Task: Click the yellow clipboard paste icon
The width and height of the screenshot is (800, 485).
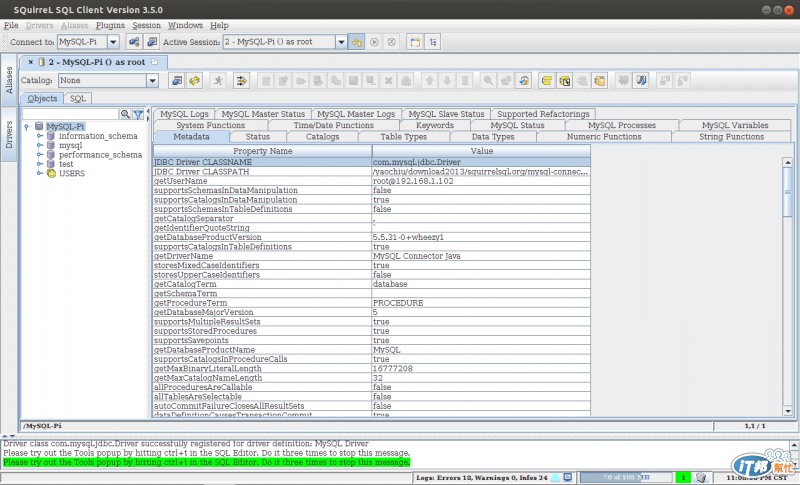Action: (x=599, y=80)
